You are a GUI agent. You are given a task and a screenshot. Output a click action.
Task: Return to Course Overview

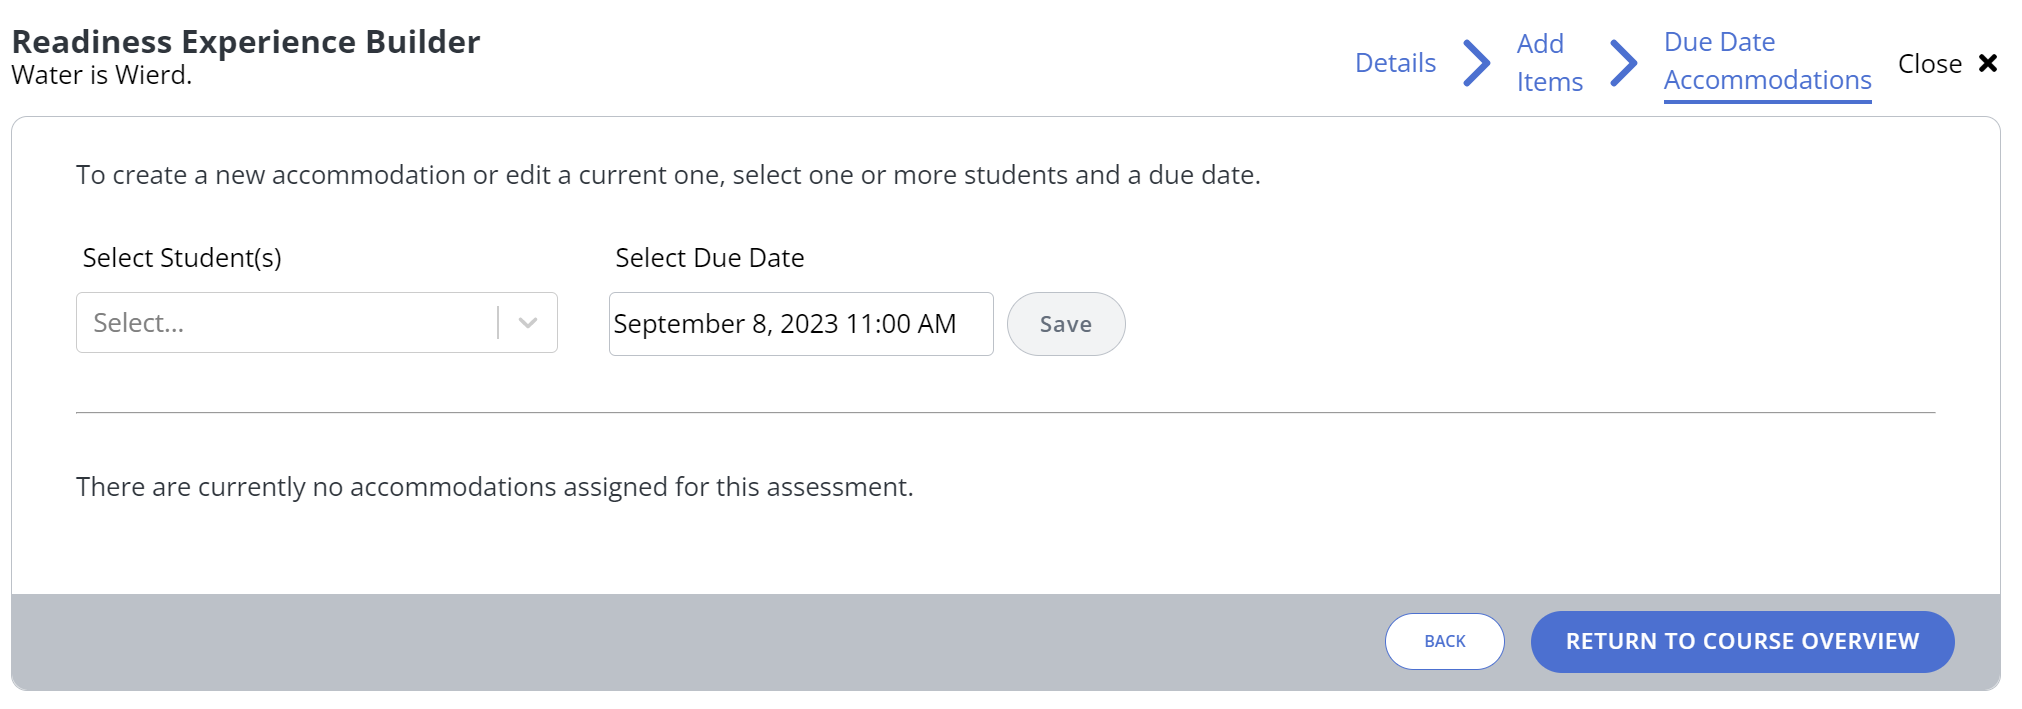1742,641
